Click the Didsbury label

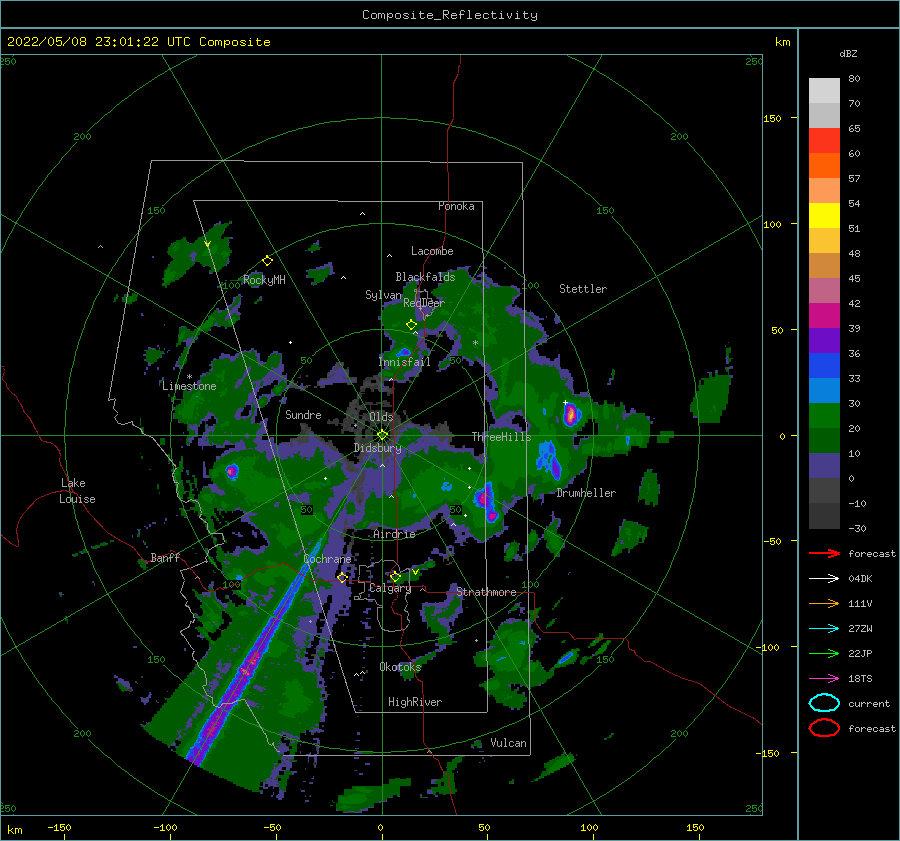tap(377, 448)
